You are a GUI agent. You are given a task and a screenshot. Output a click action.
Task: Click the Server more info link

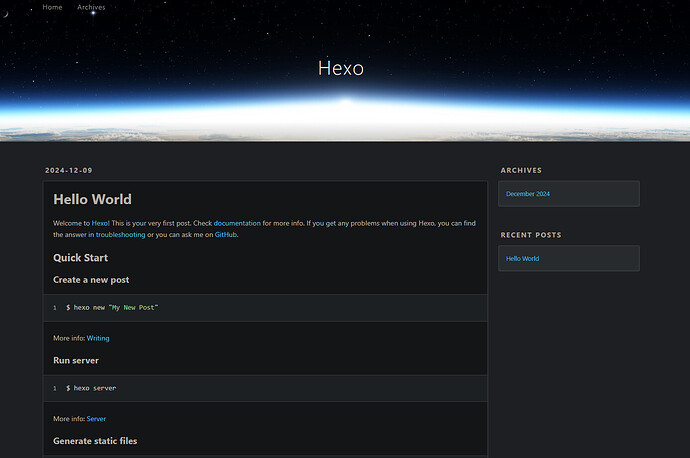tap(96, 418)
